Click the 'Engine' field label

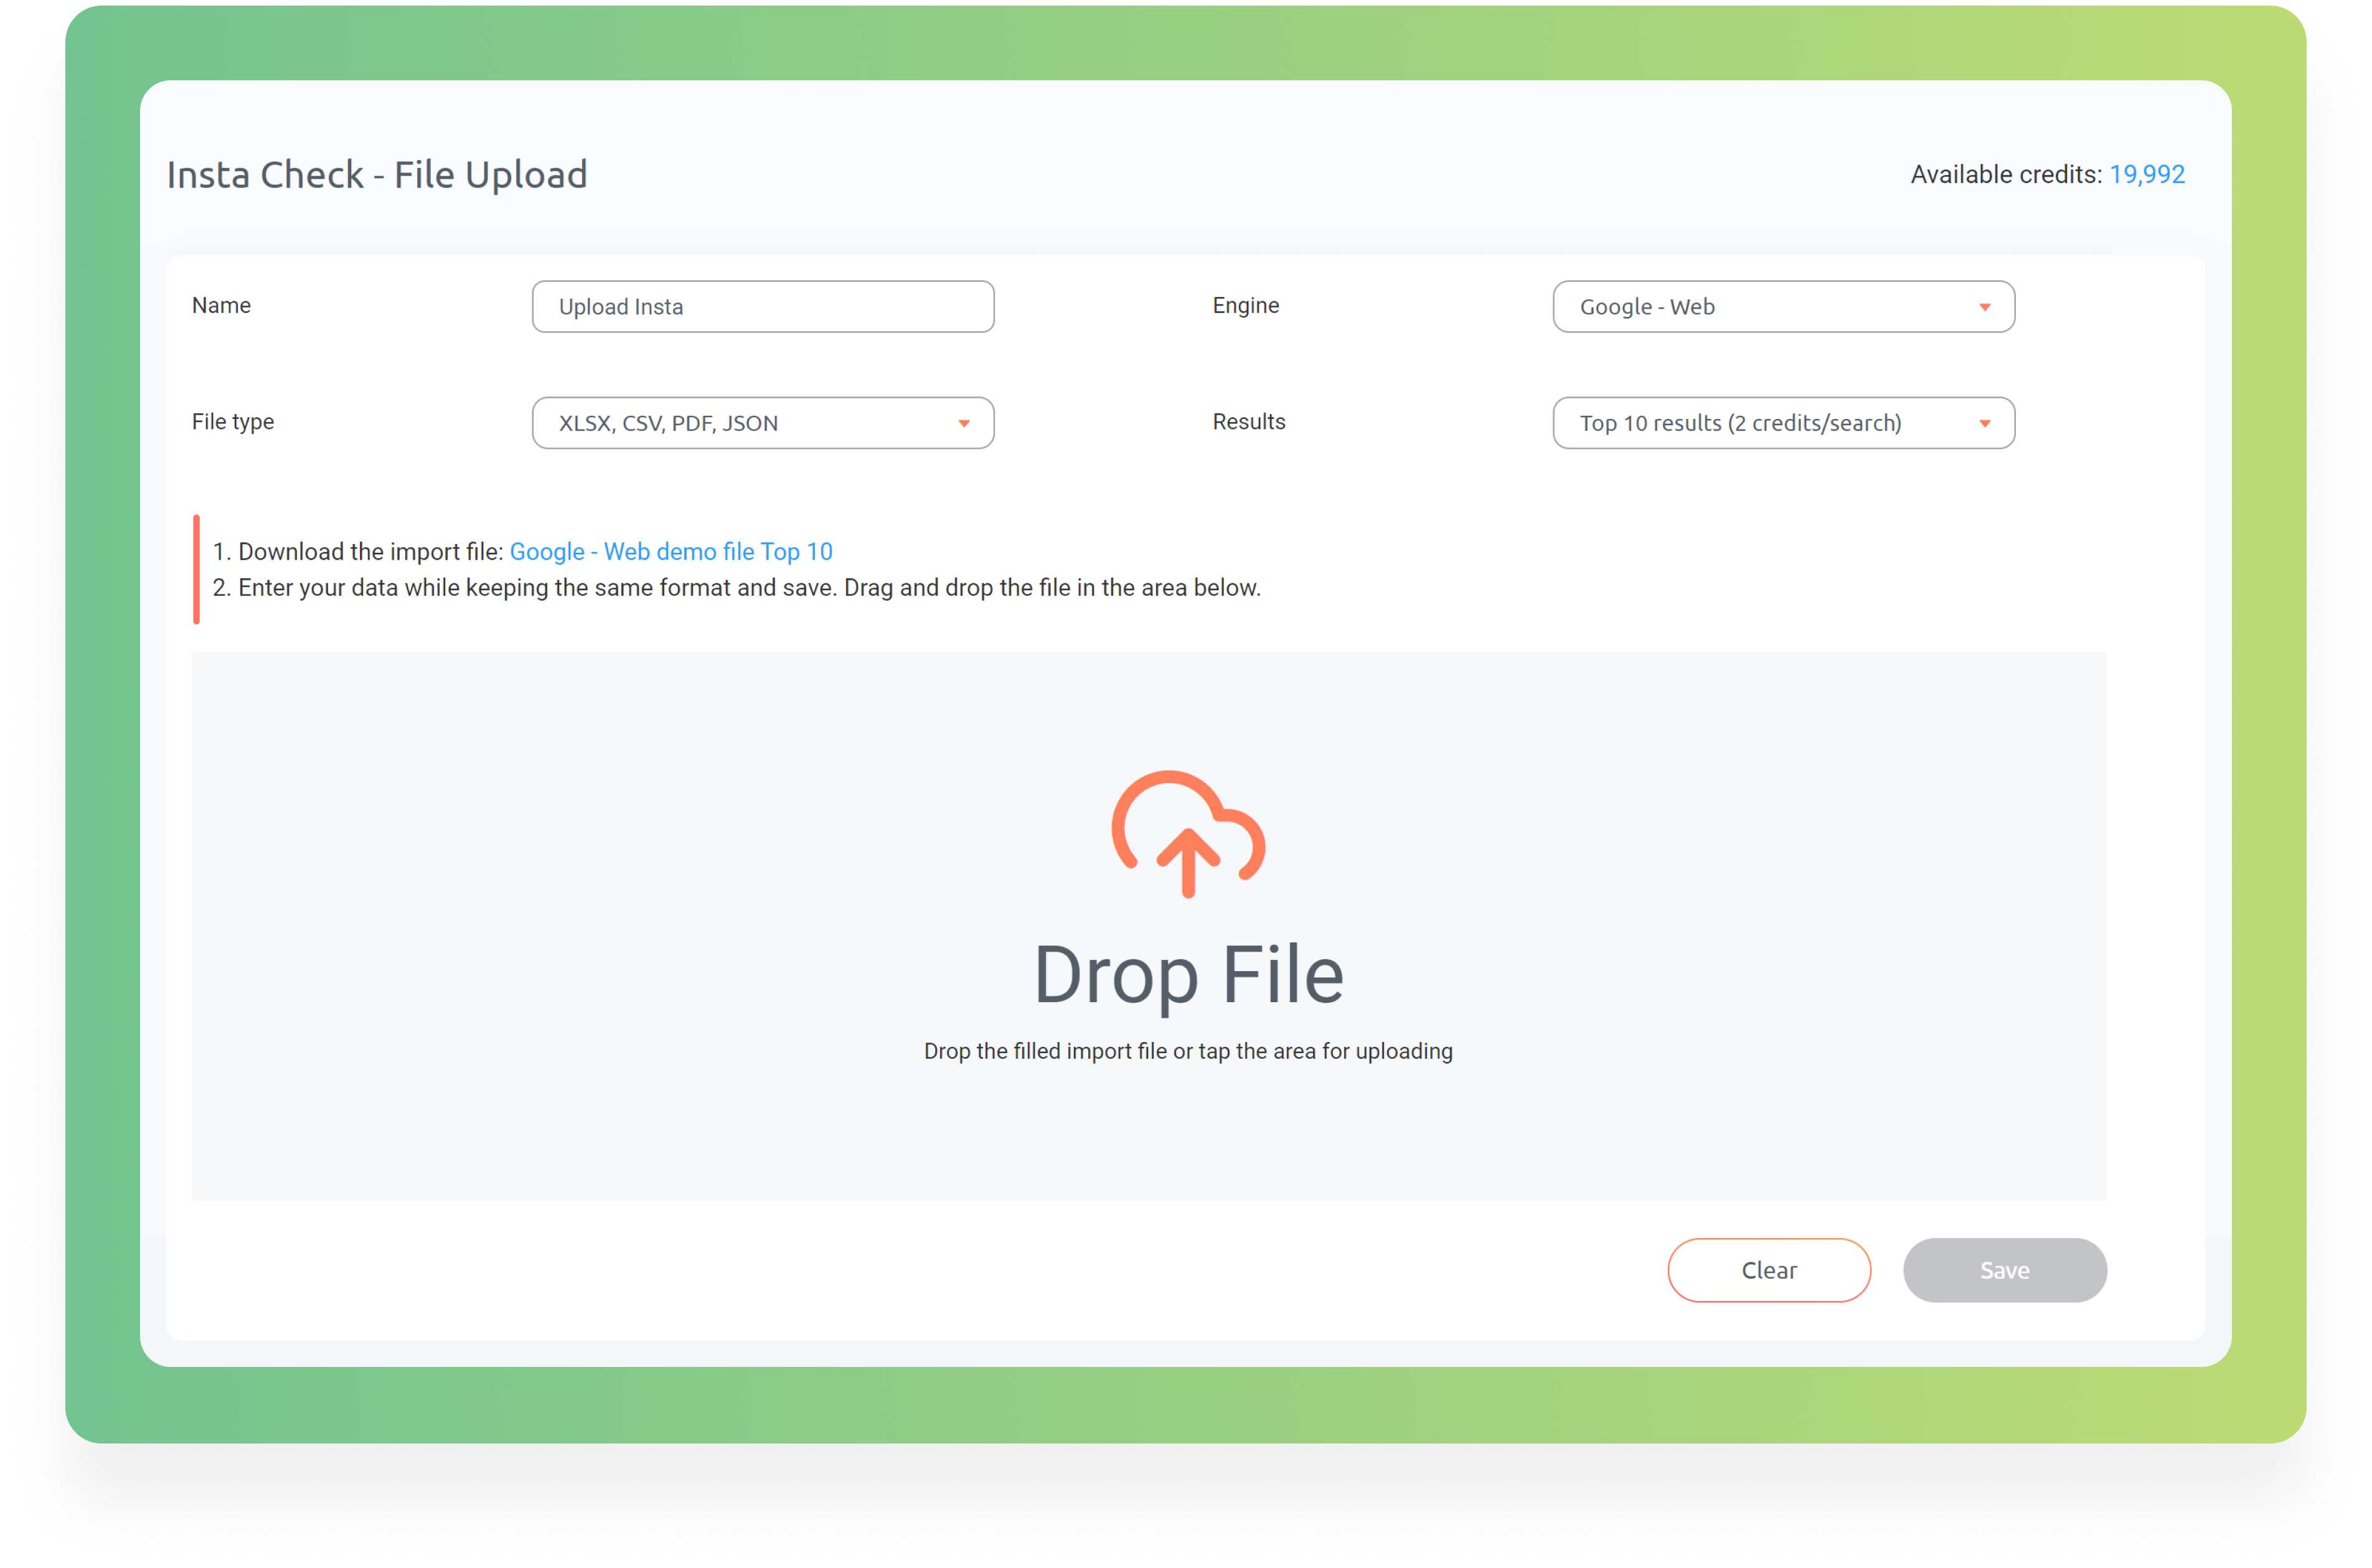point(1246,306)
